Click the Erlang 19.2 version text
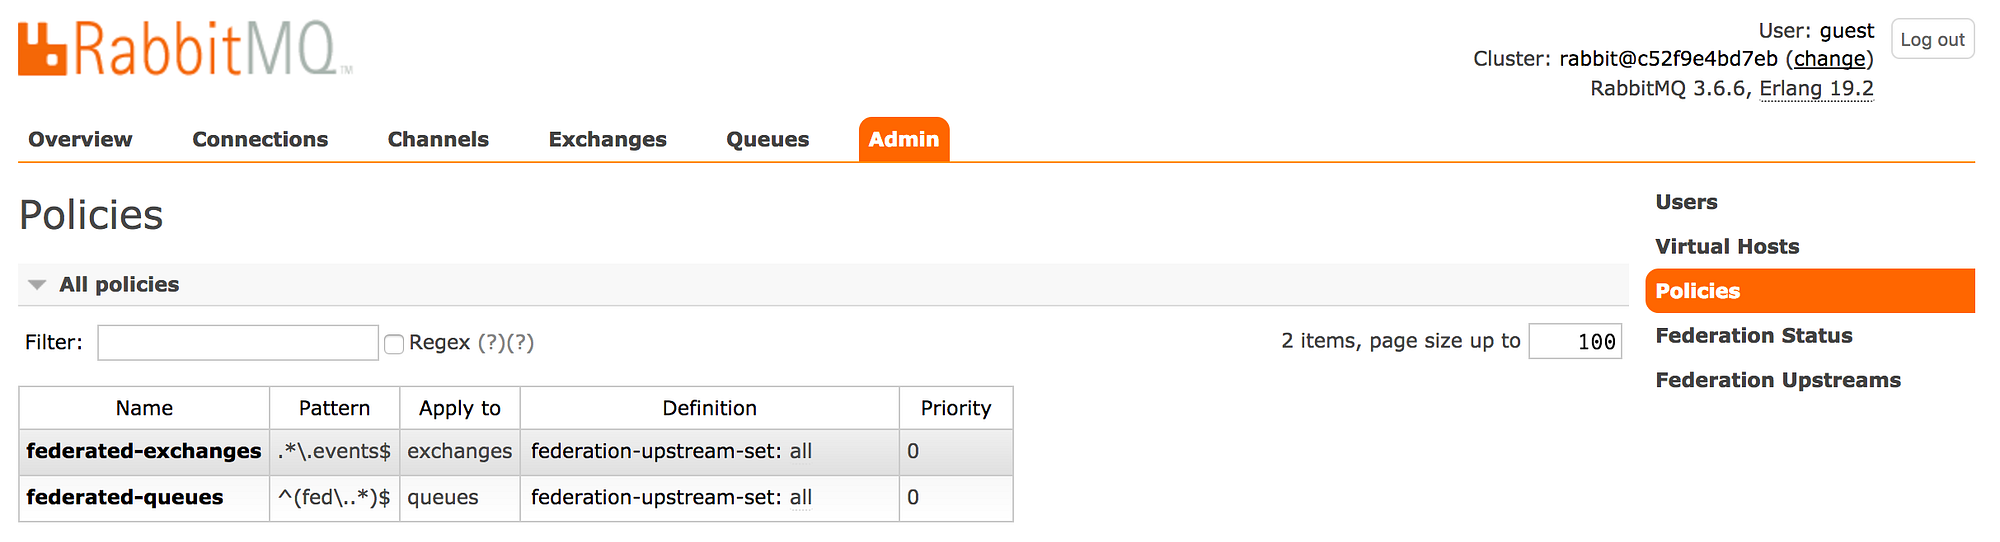Screen dimensions: 2000x542 click(x=1816, y=89)
